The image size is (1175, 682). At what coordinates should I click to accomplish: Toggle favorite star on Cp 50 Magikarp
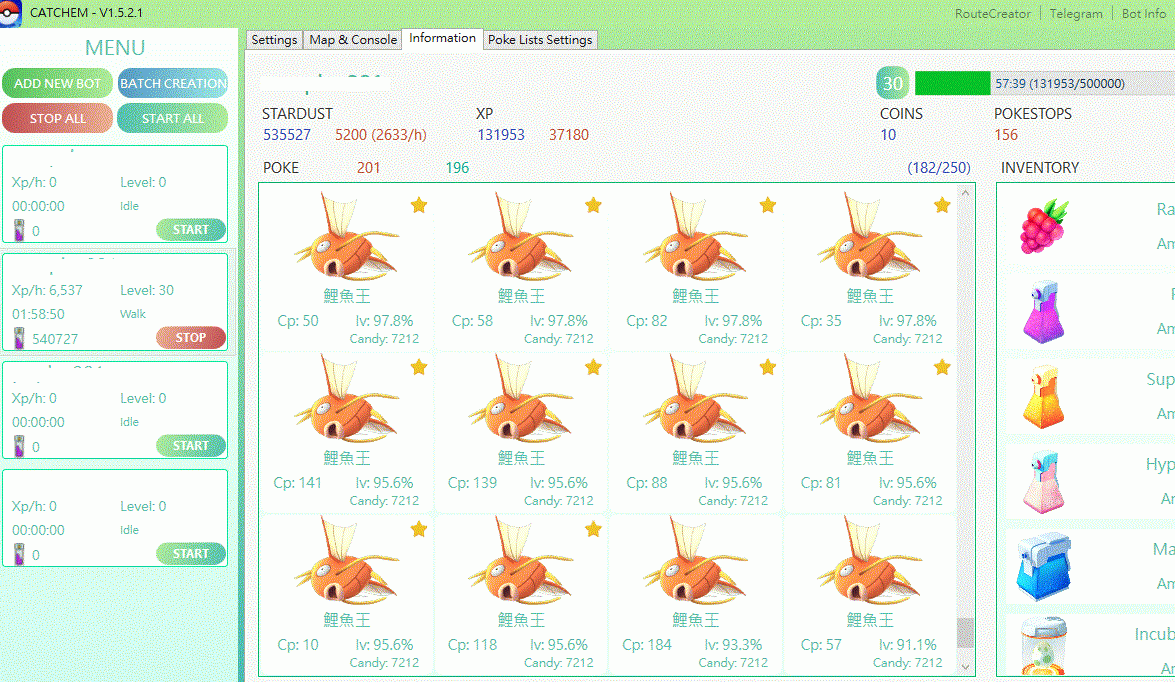click(419, 205)
